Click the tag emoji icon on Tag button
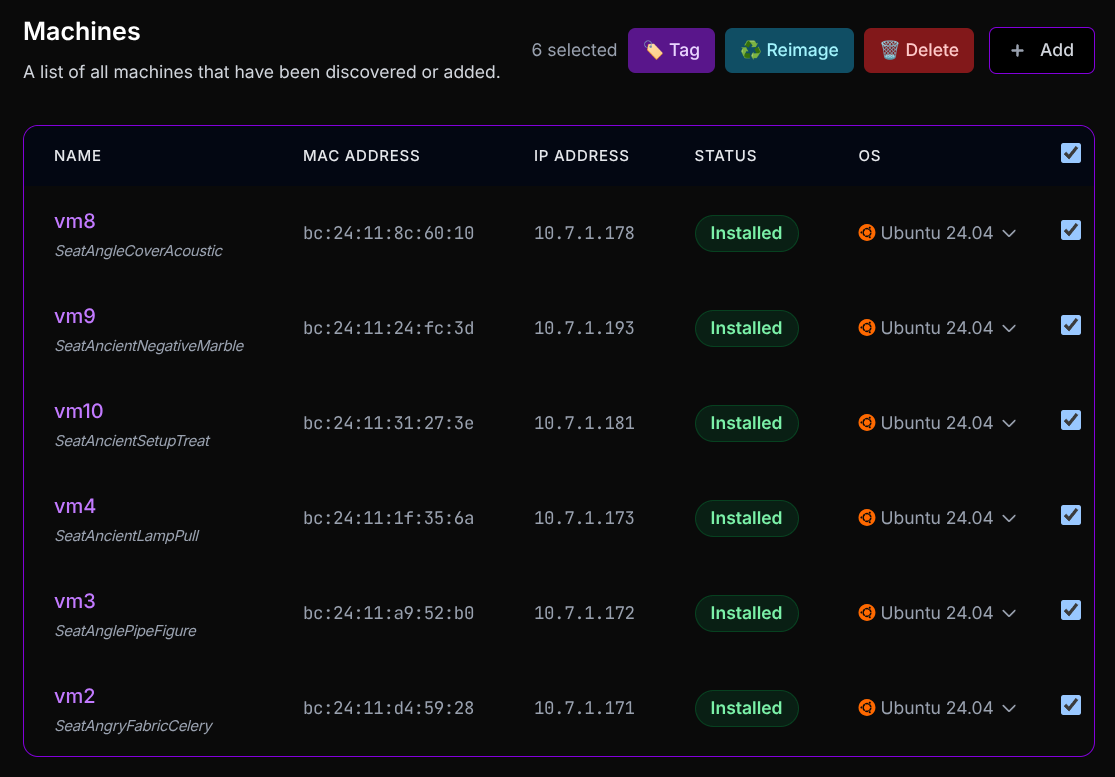Screen dimensions: 1115x777 point(653,50)
